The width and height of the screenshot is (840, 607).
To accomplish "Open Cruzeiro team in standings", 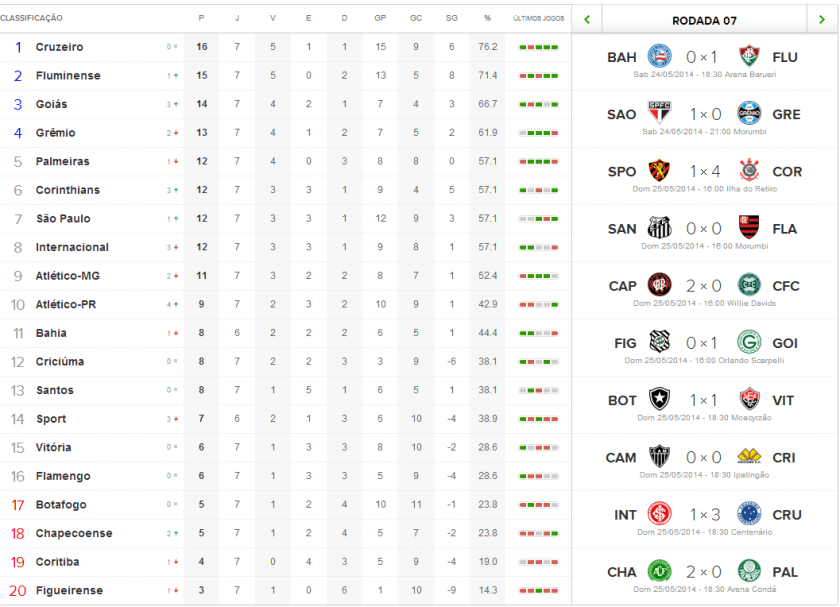I will 59,47.
